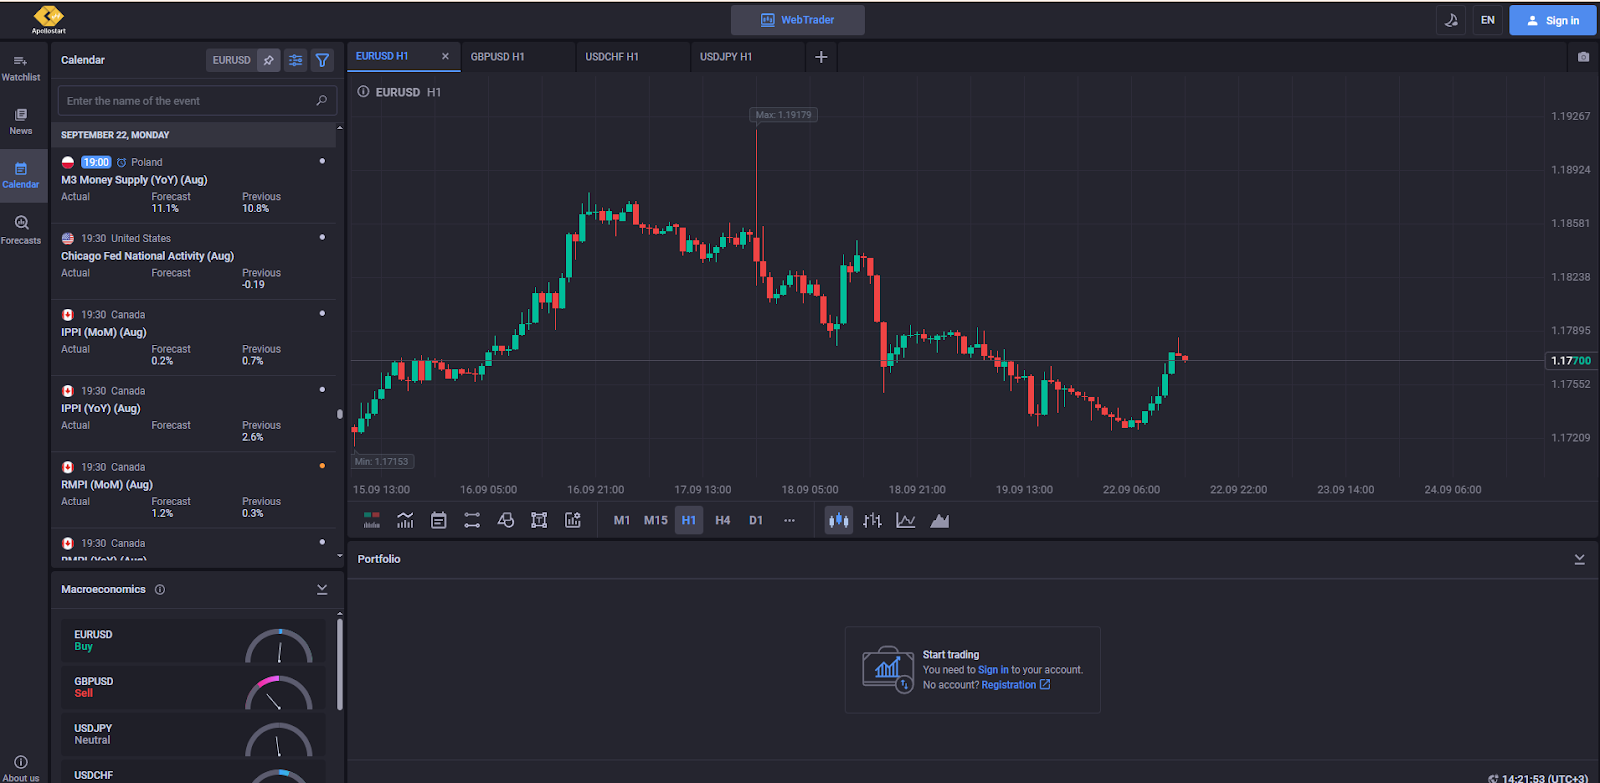Open the Registration link
Screen dimensions: 1600x783
coord(1008,685)
